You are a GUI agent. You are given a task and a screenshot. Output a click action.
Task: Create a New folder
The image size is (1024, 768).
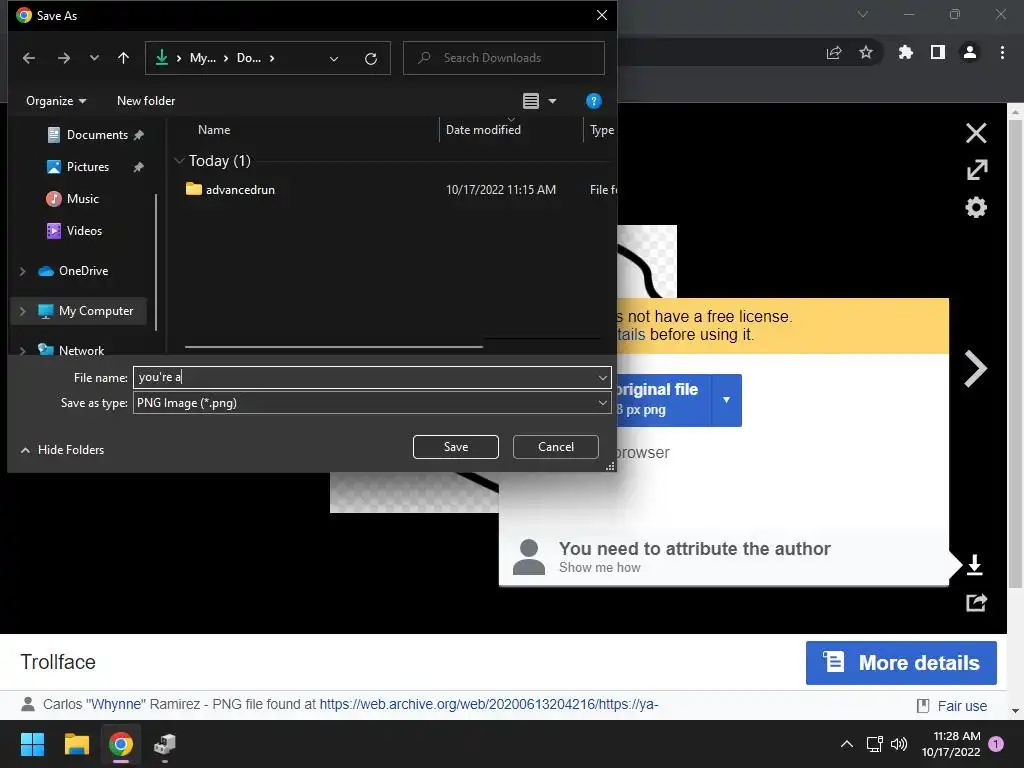pos(146,101)
